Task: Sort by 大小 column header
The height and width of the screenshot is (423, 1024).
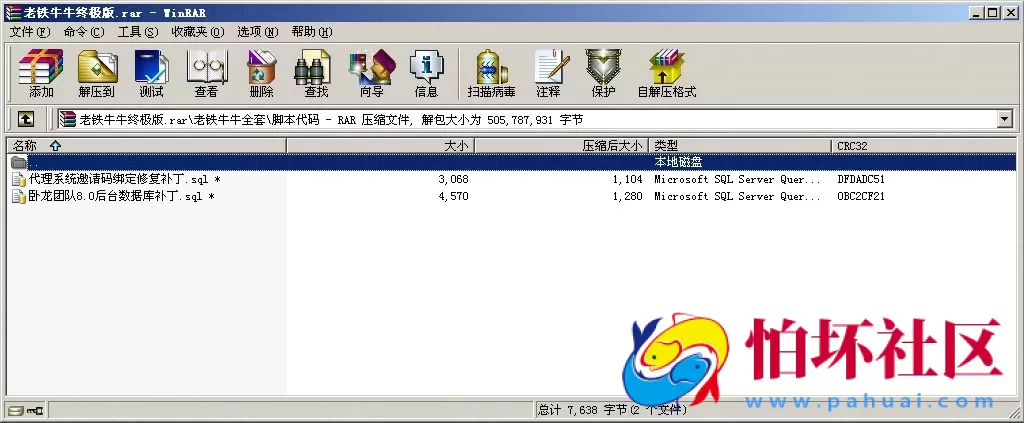Action: 380,146
